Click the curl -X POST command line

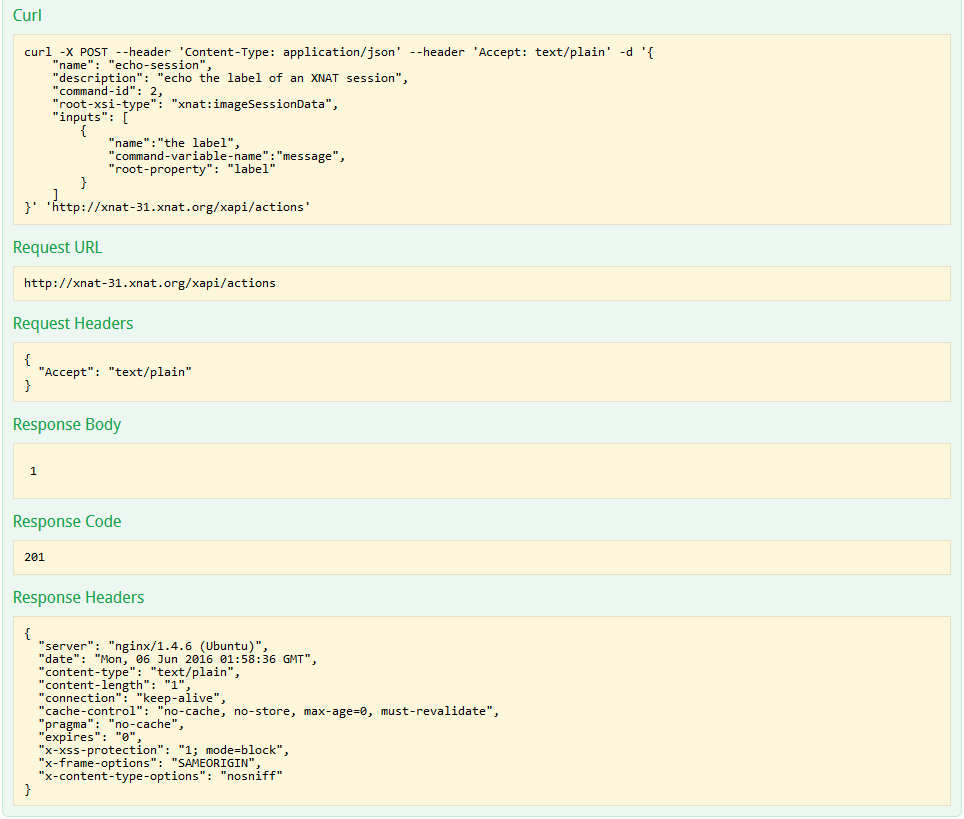pos(328,53)
